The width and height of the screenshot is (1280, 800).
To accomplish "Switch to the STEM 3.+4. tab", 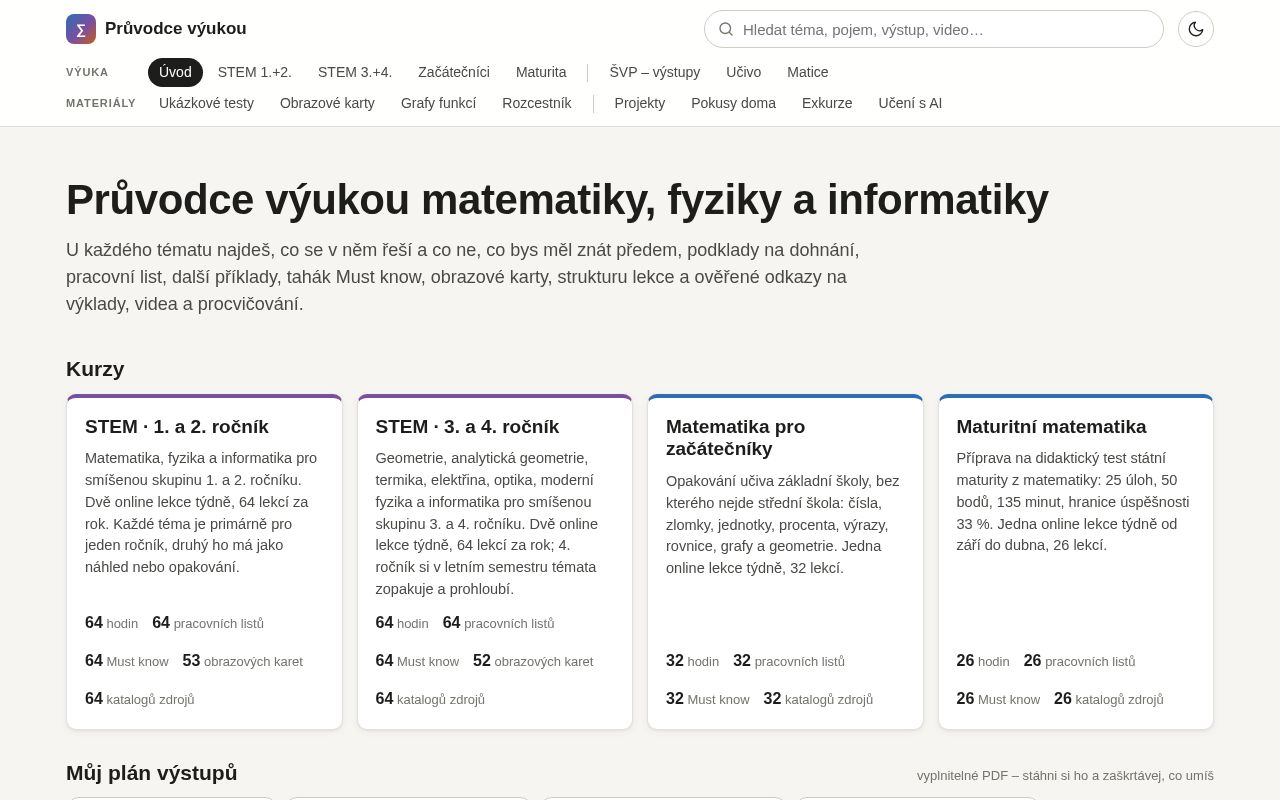I will [355, 72].
